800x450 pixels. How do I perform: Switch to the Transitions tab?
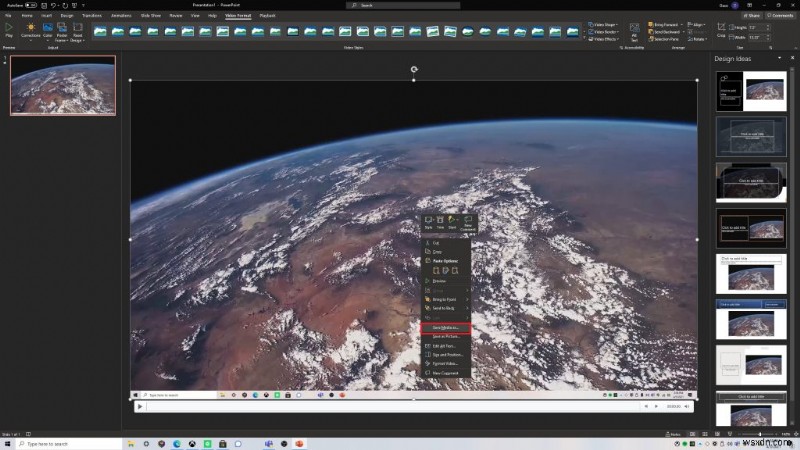click(x=92, y=16)
